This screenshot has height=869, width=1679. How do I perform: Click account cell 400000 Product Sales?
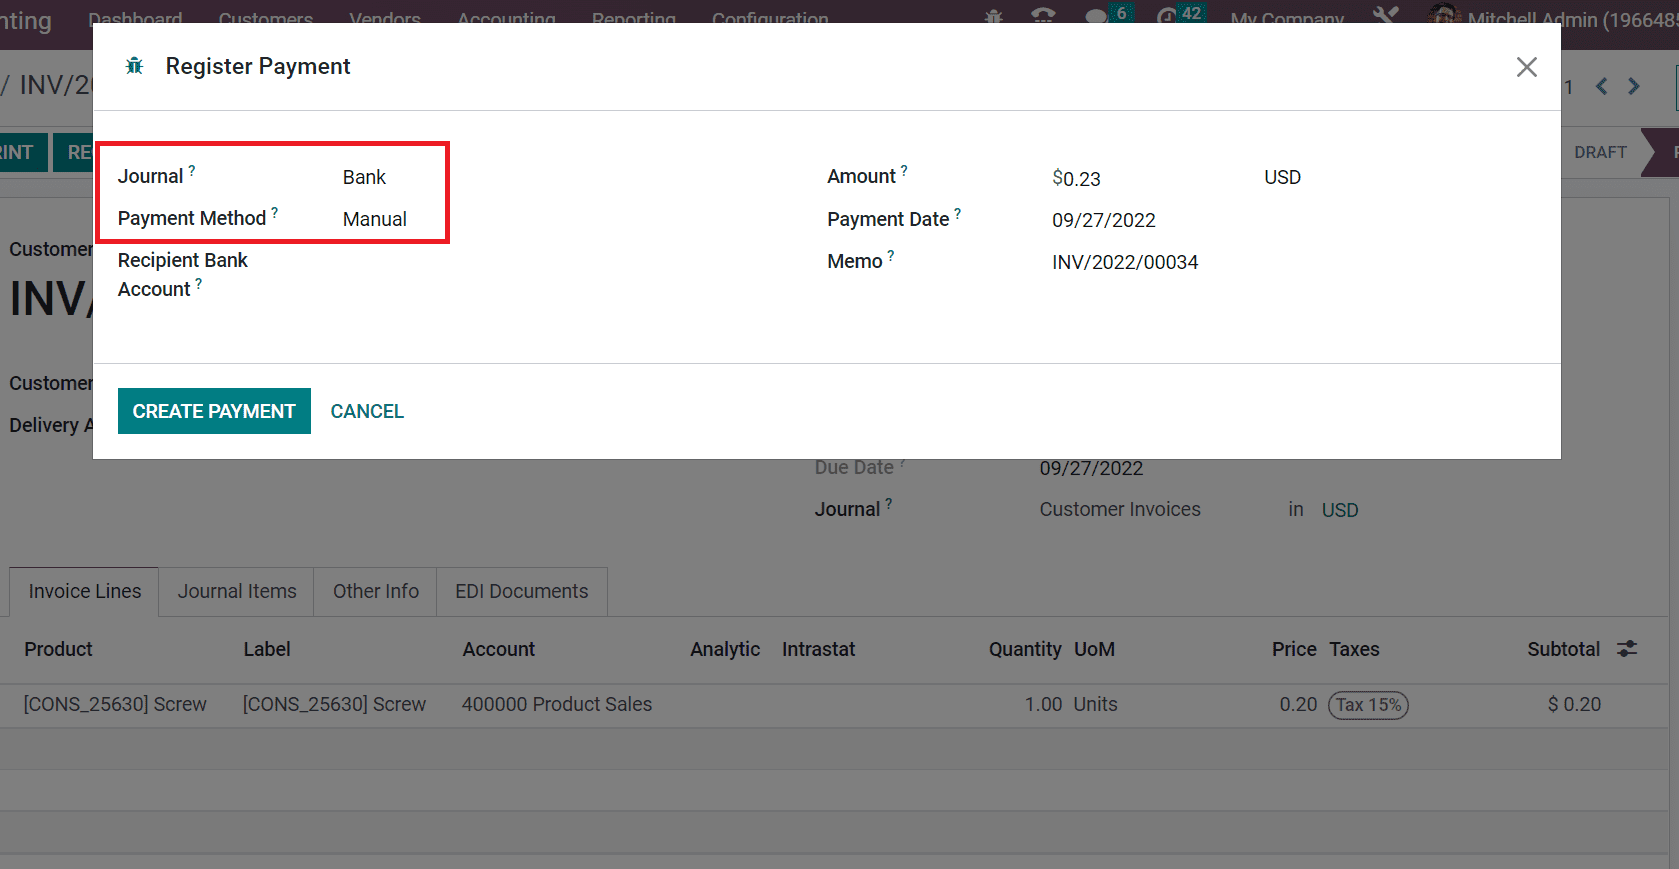coord(557,704)
